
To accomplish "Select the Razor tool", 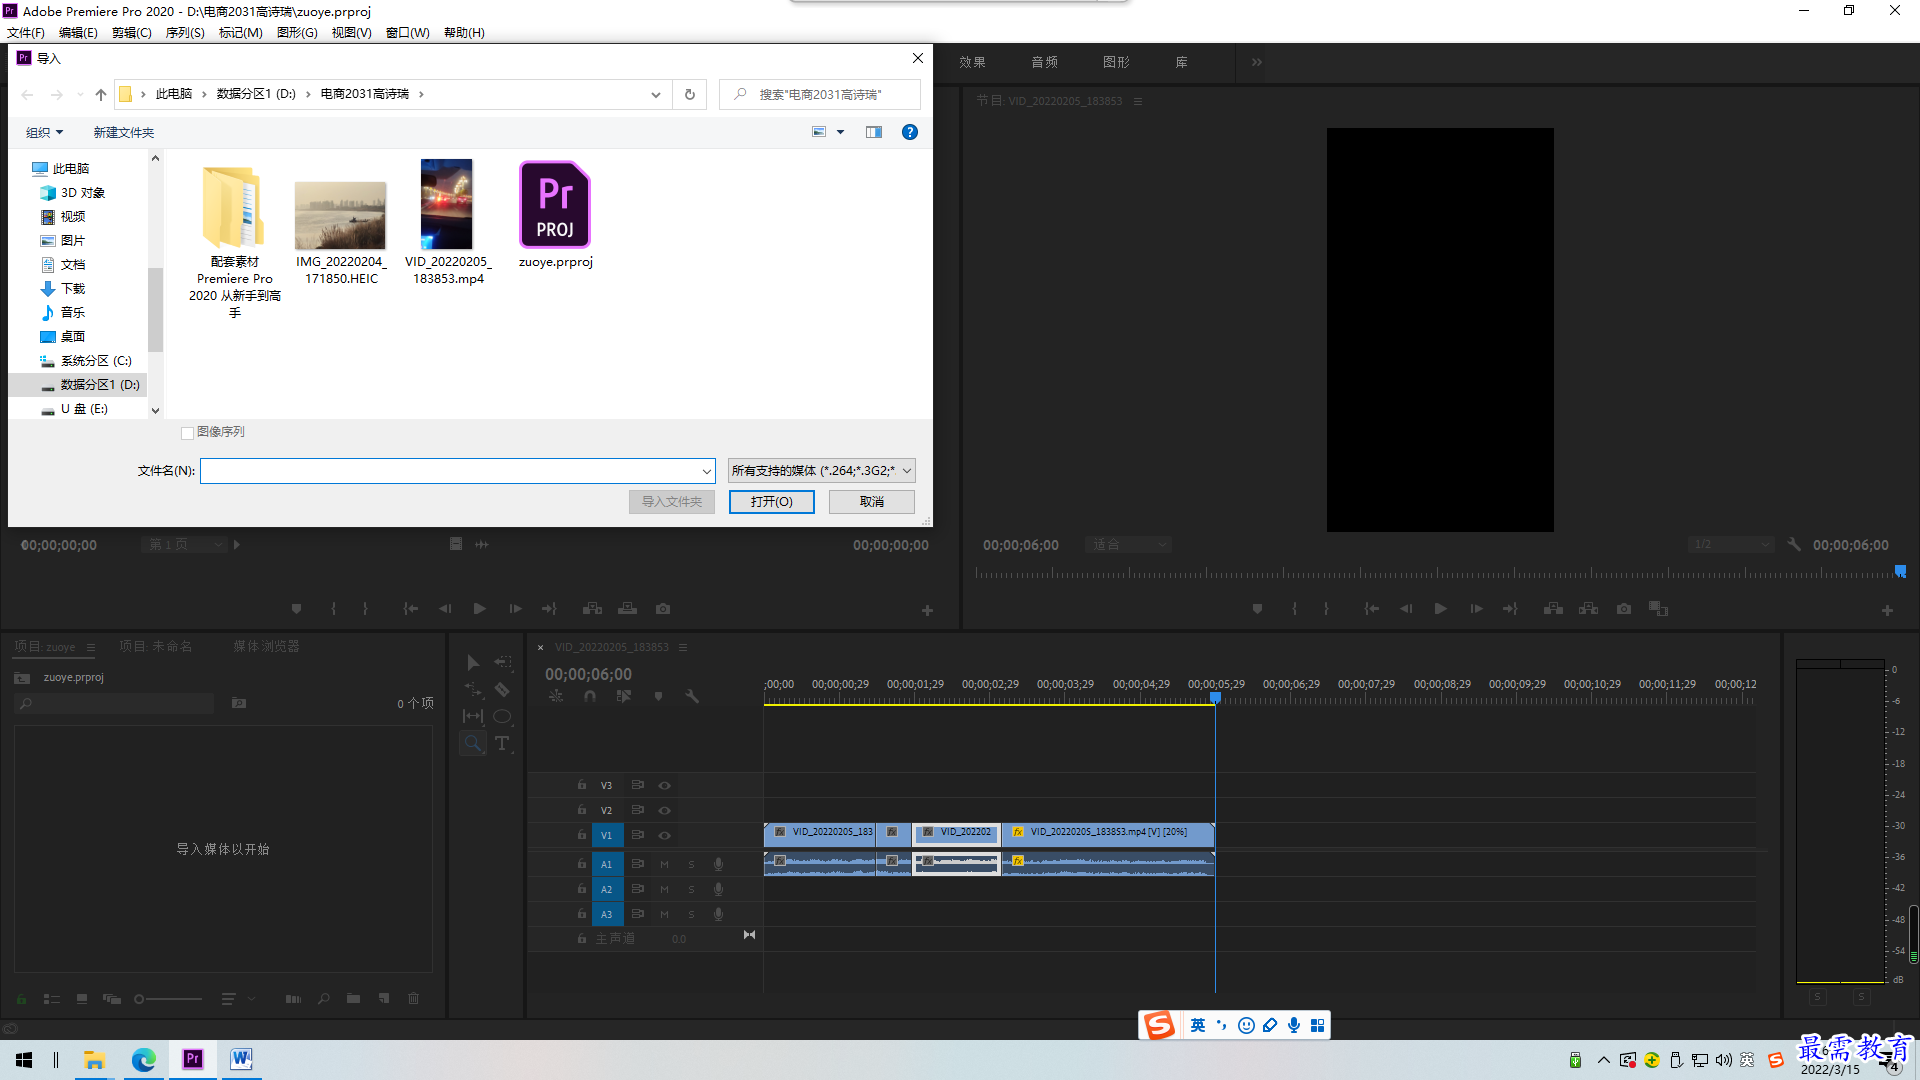I will (x=502, y=690).
